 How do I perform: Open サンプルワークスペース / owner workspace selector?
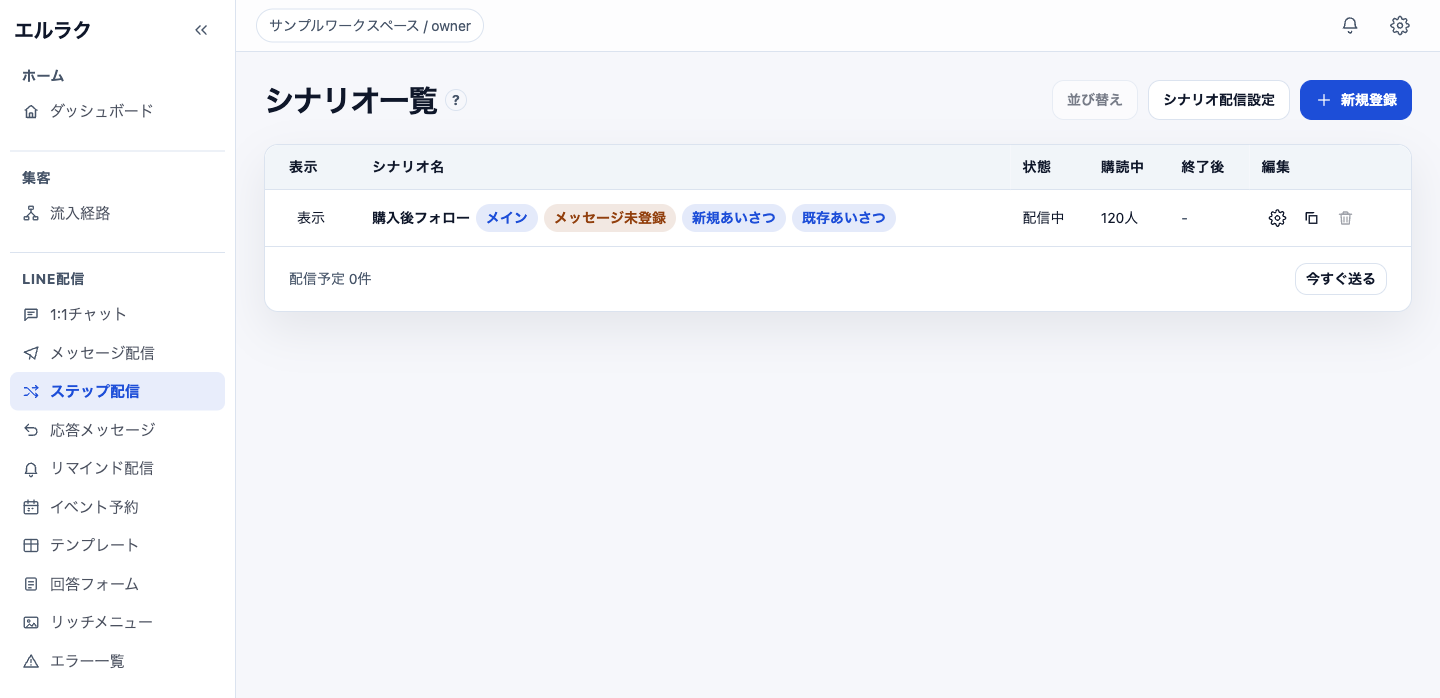(370, 26)
